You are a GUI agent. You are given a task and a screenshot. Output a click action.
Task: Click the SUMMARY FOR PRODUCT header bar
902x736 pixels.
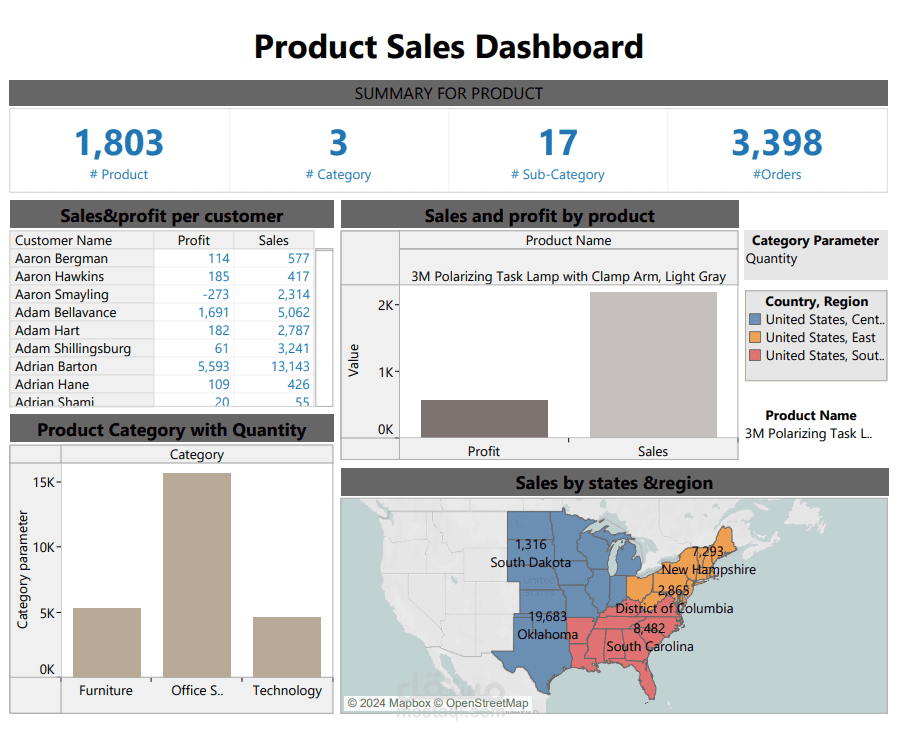pos(448,93)
